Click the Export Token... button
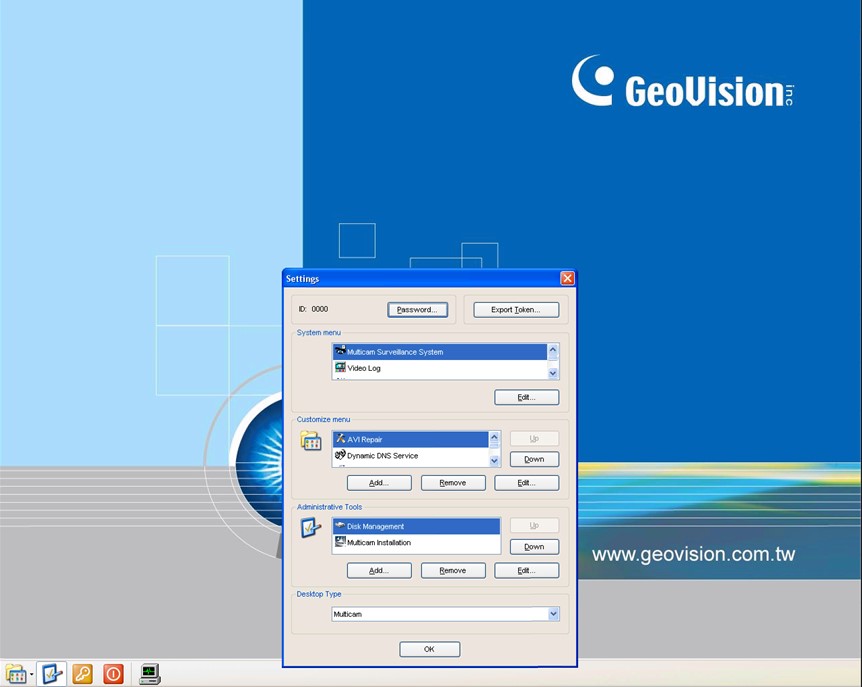 516,309
